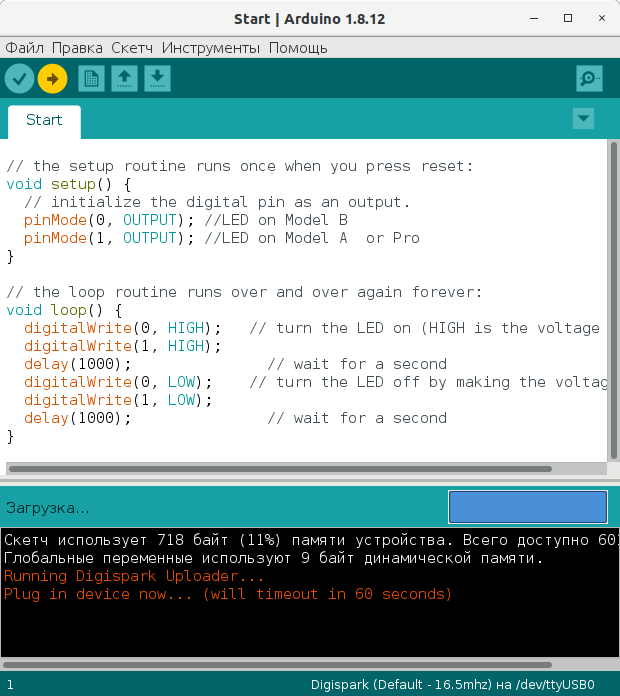The width and height of the screenshot is (620, 696).
Task: Minimize the Arduino window
Action: [x=534, y=18]
